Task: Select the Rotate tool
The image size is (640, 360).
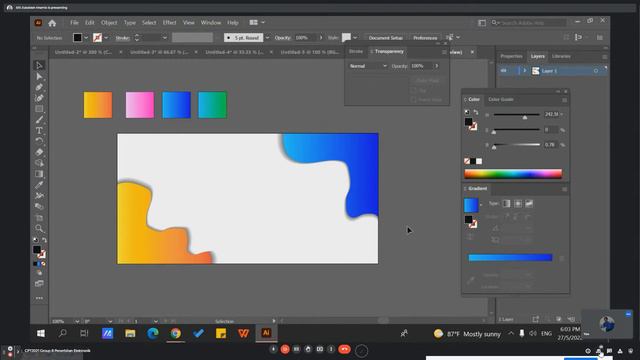Action: [x=39, y=141]
